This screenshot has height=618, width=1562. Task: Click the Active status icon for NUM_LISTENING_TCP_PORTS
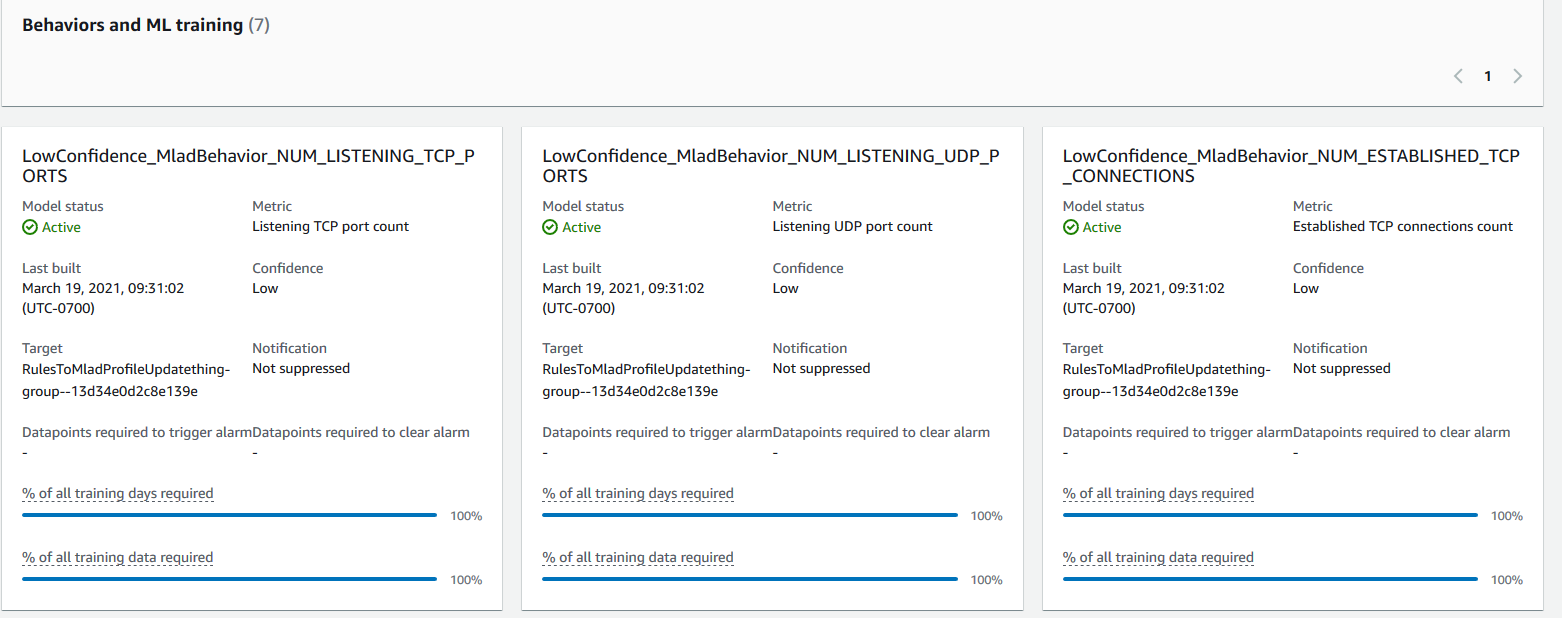[x=29, y=227]
